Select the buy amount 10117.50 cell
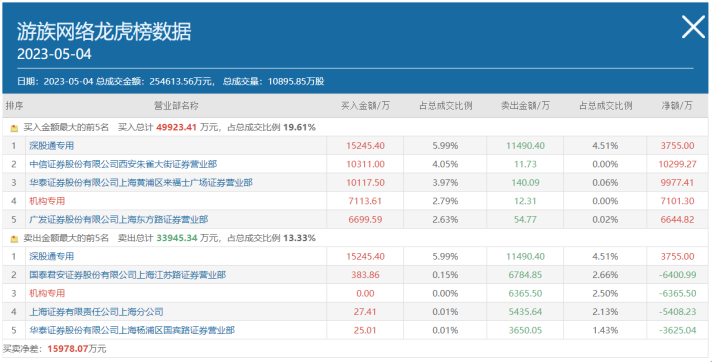Image resolution: width=712 pixels, height=362 pixels. coord(365,183)
